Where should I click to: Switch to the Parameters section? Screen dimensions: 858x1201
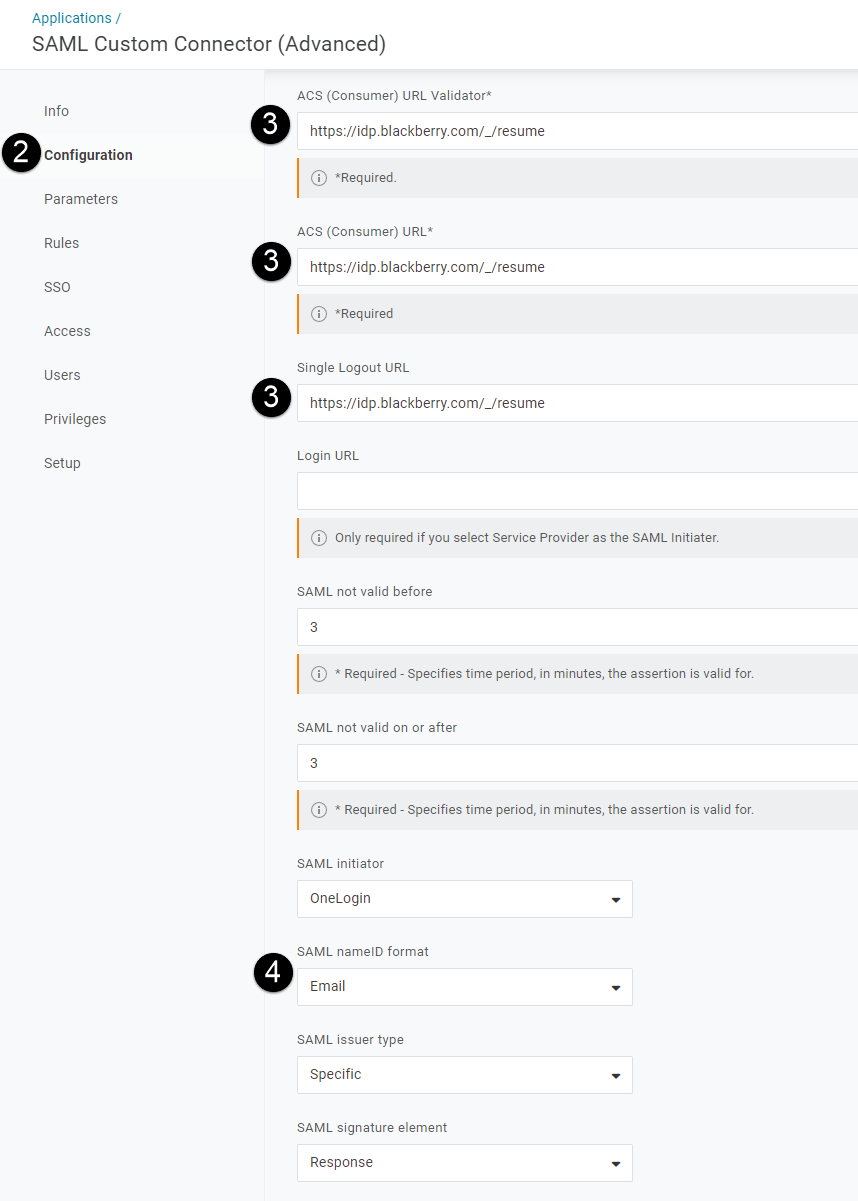click(81, 199)
